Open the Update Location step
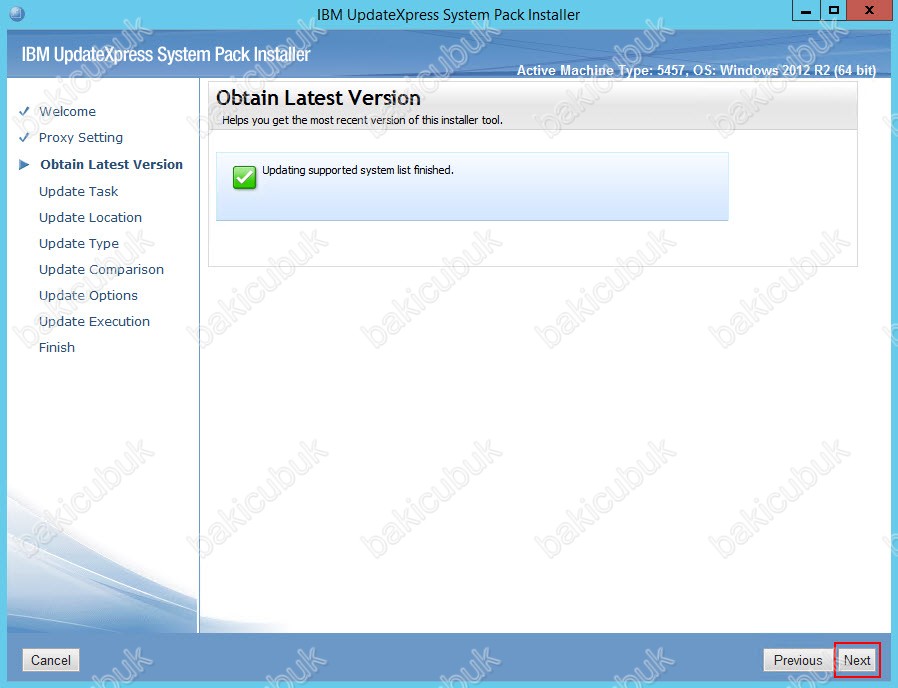Screen dimensions: 898x688 tap(90, 217)
